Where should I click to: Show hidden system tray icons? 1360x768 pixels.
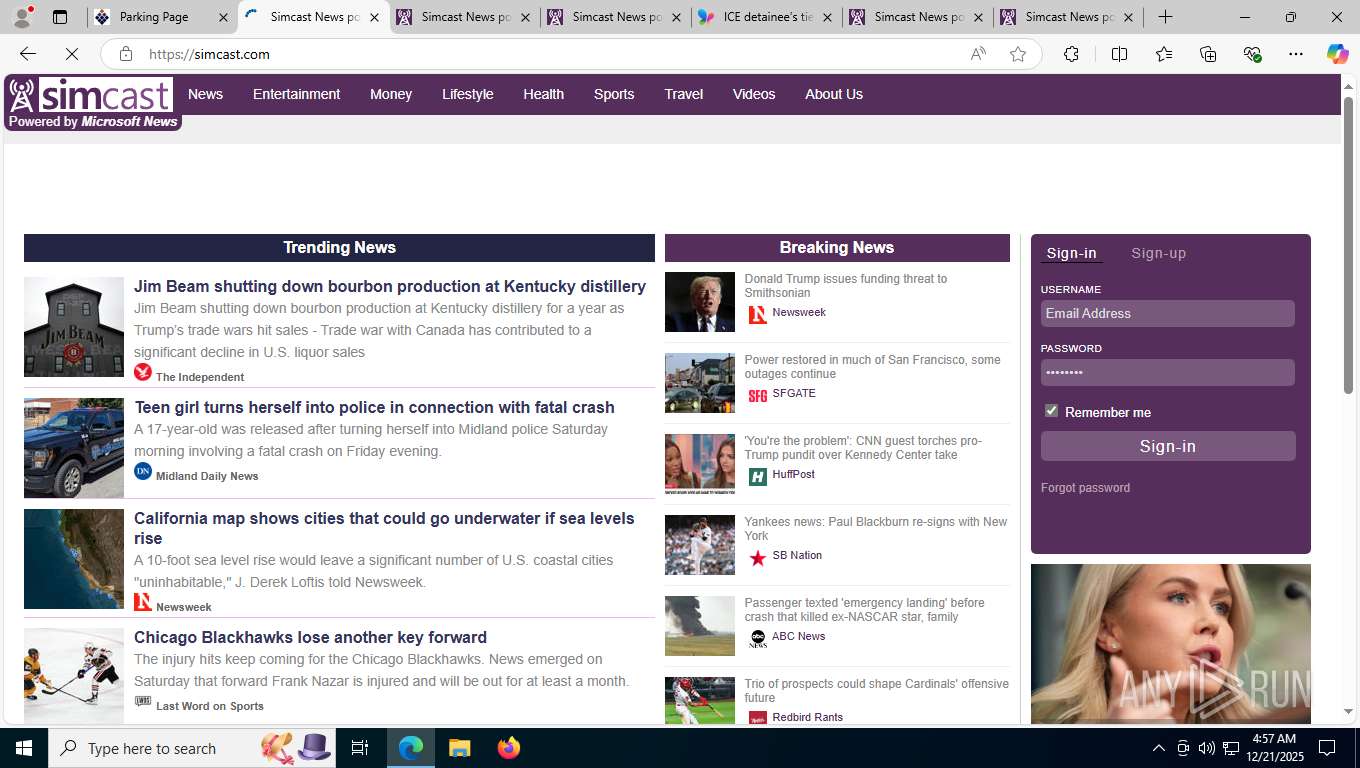1158,748
